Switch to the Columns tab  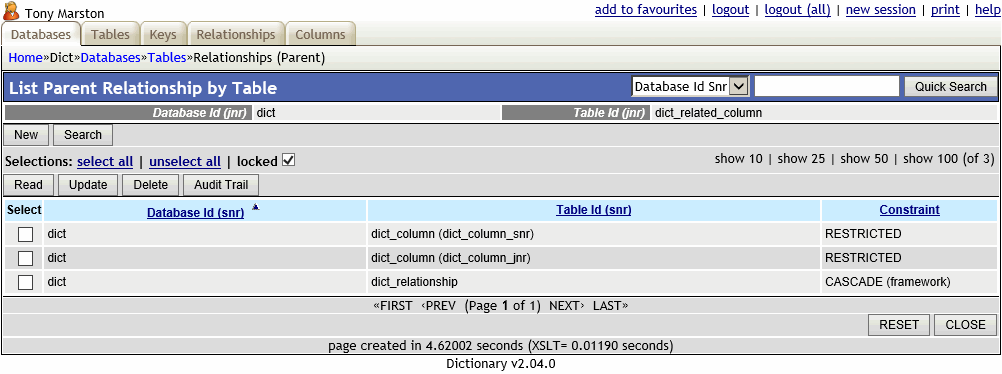[x=320, y=35]
